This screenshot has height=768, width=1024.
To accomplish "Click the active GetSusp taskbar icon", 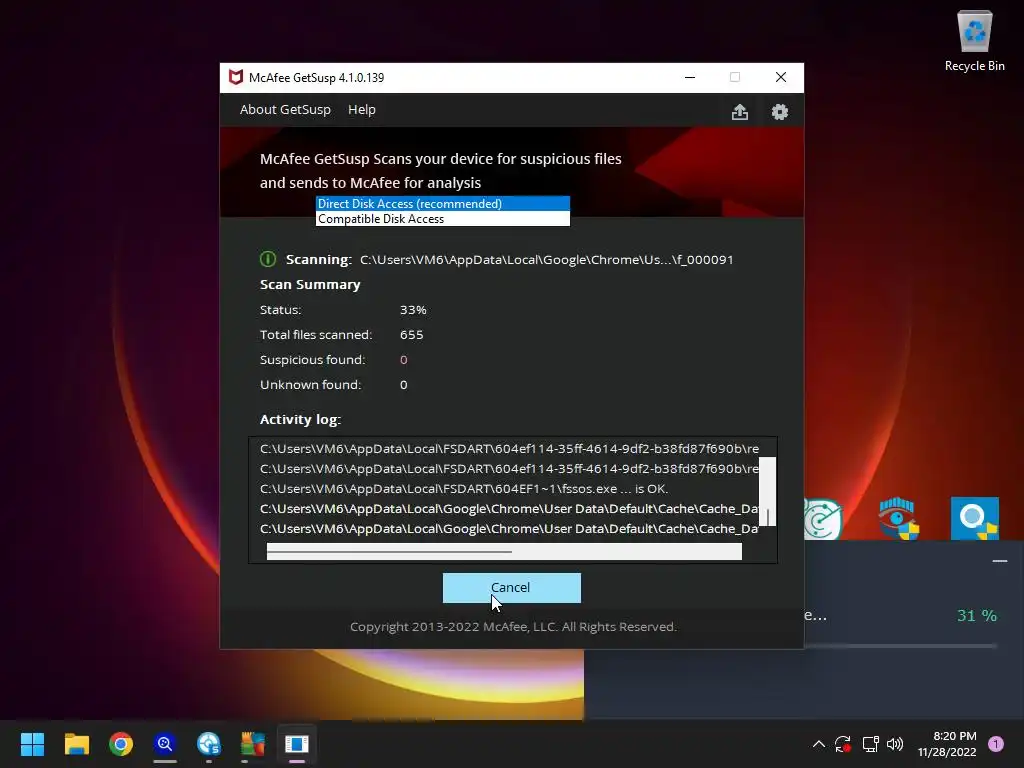I will click(x=296, y=744).
